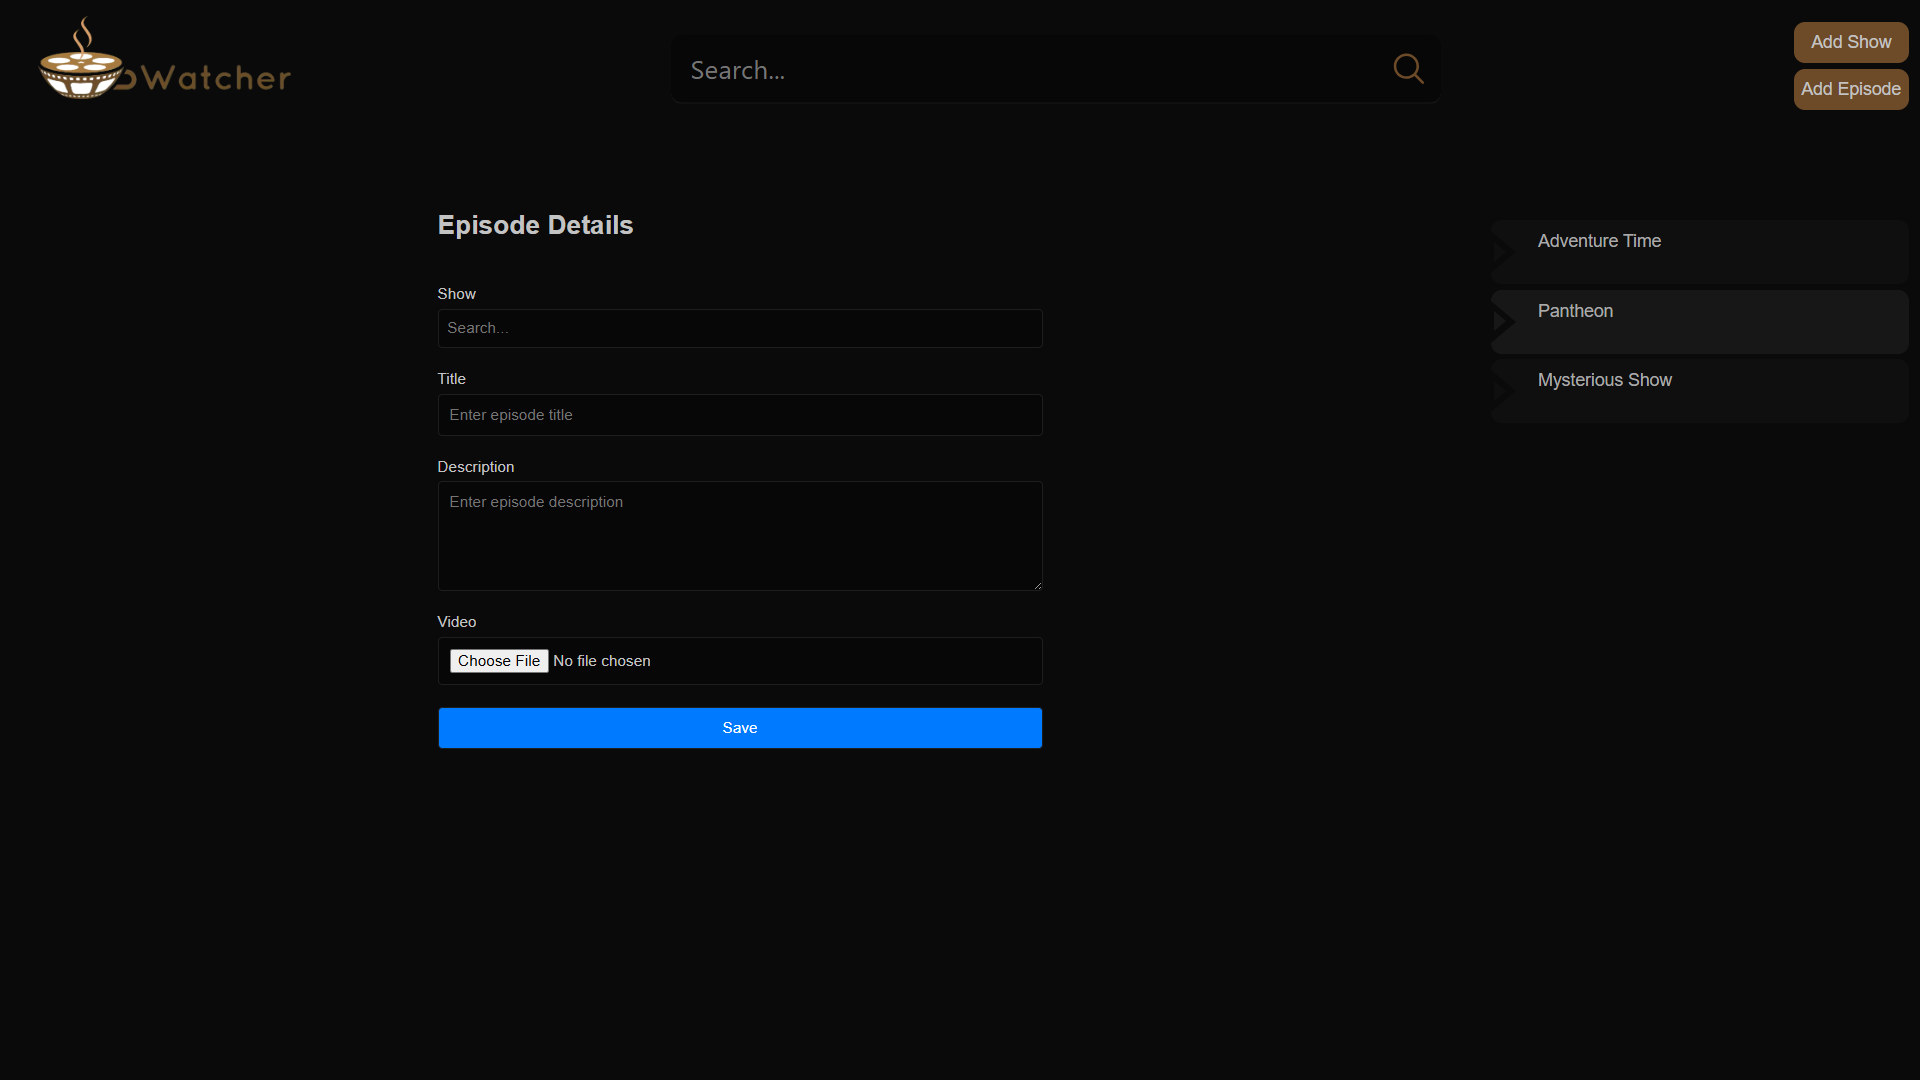This screenshot has width=1920, height=1080.
Task: Focus the top Search... bar
Action: point(1030,70)
